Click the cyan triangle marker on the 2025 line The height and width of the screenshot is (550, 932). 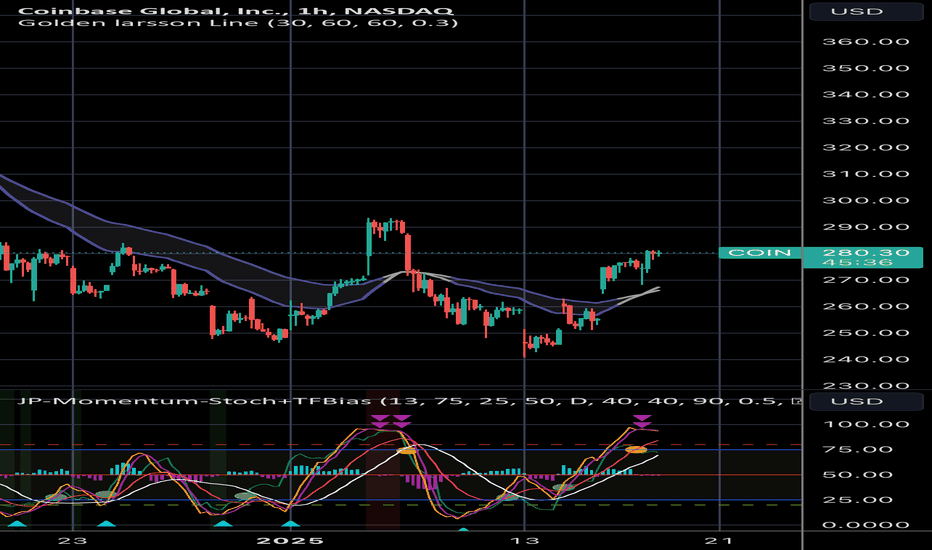point(291,524)
